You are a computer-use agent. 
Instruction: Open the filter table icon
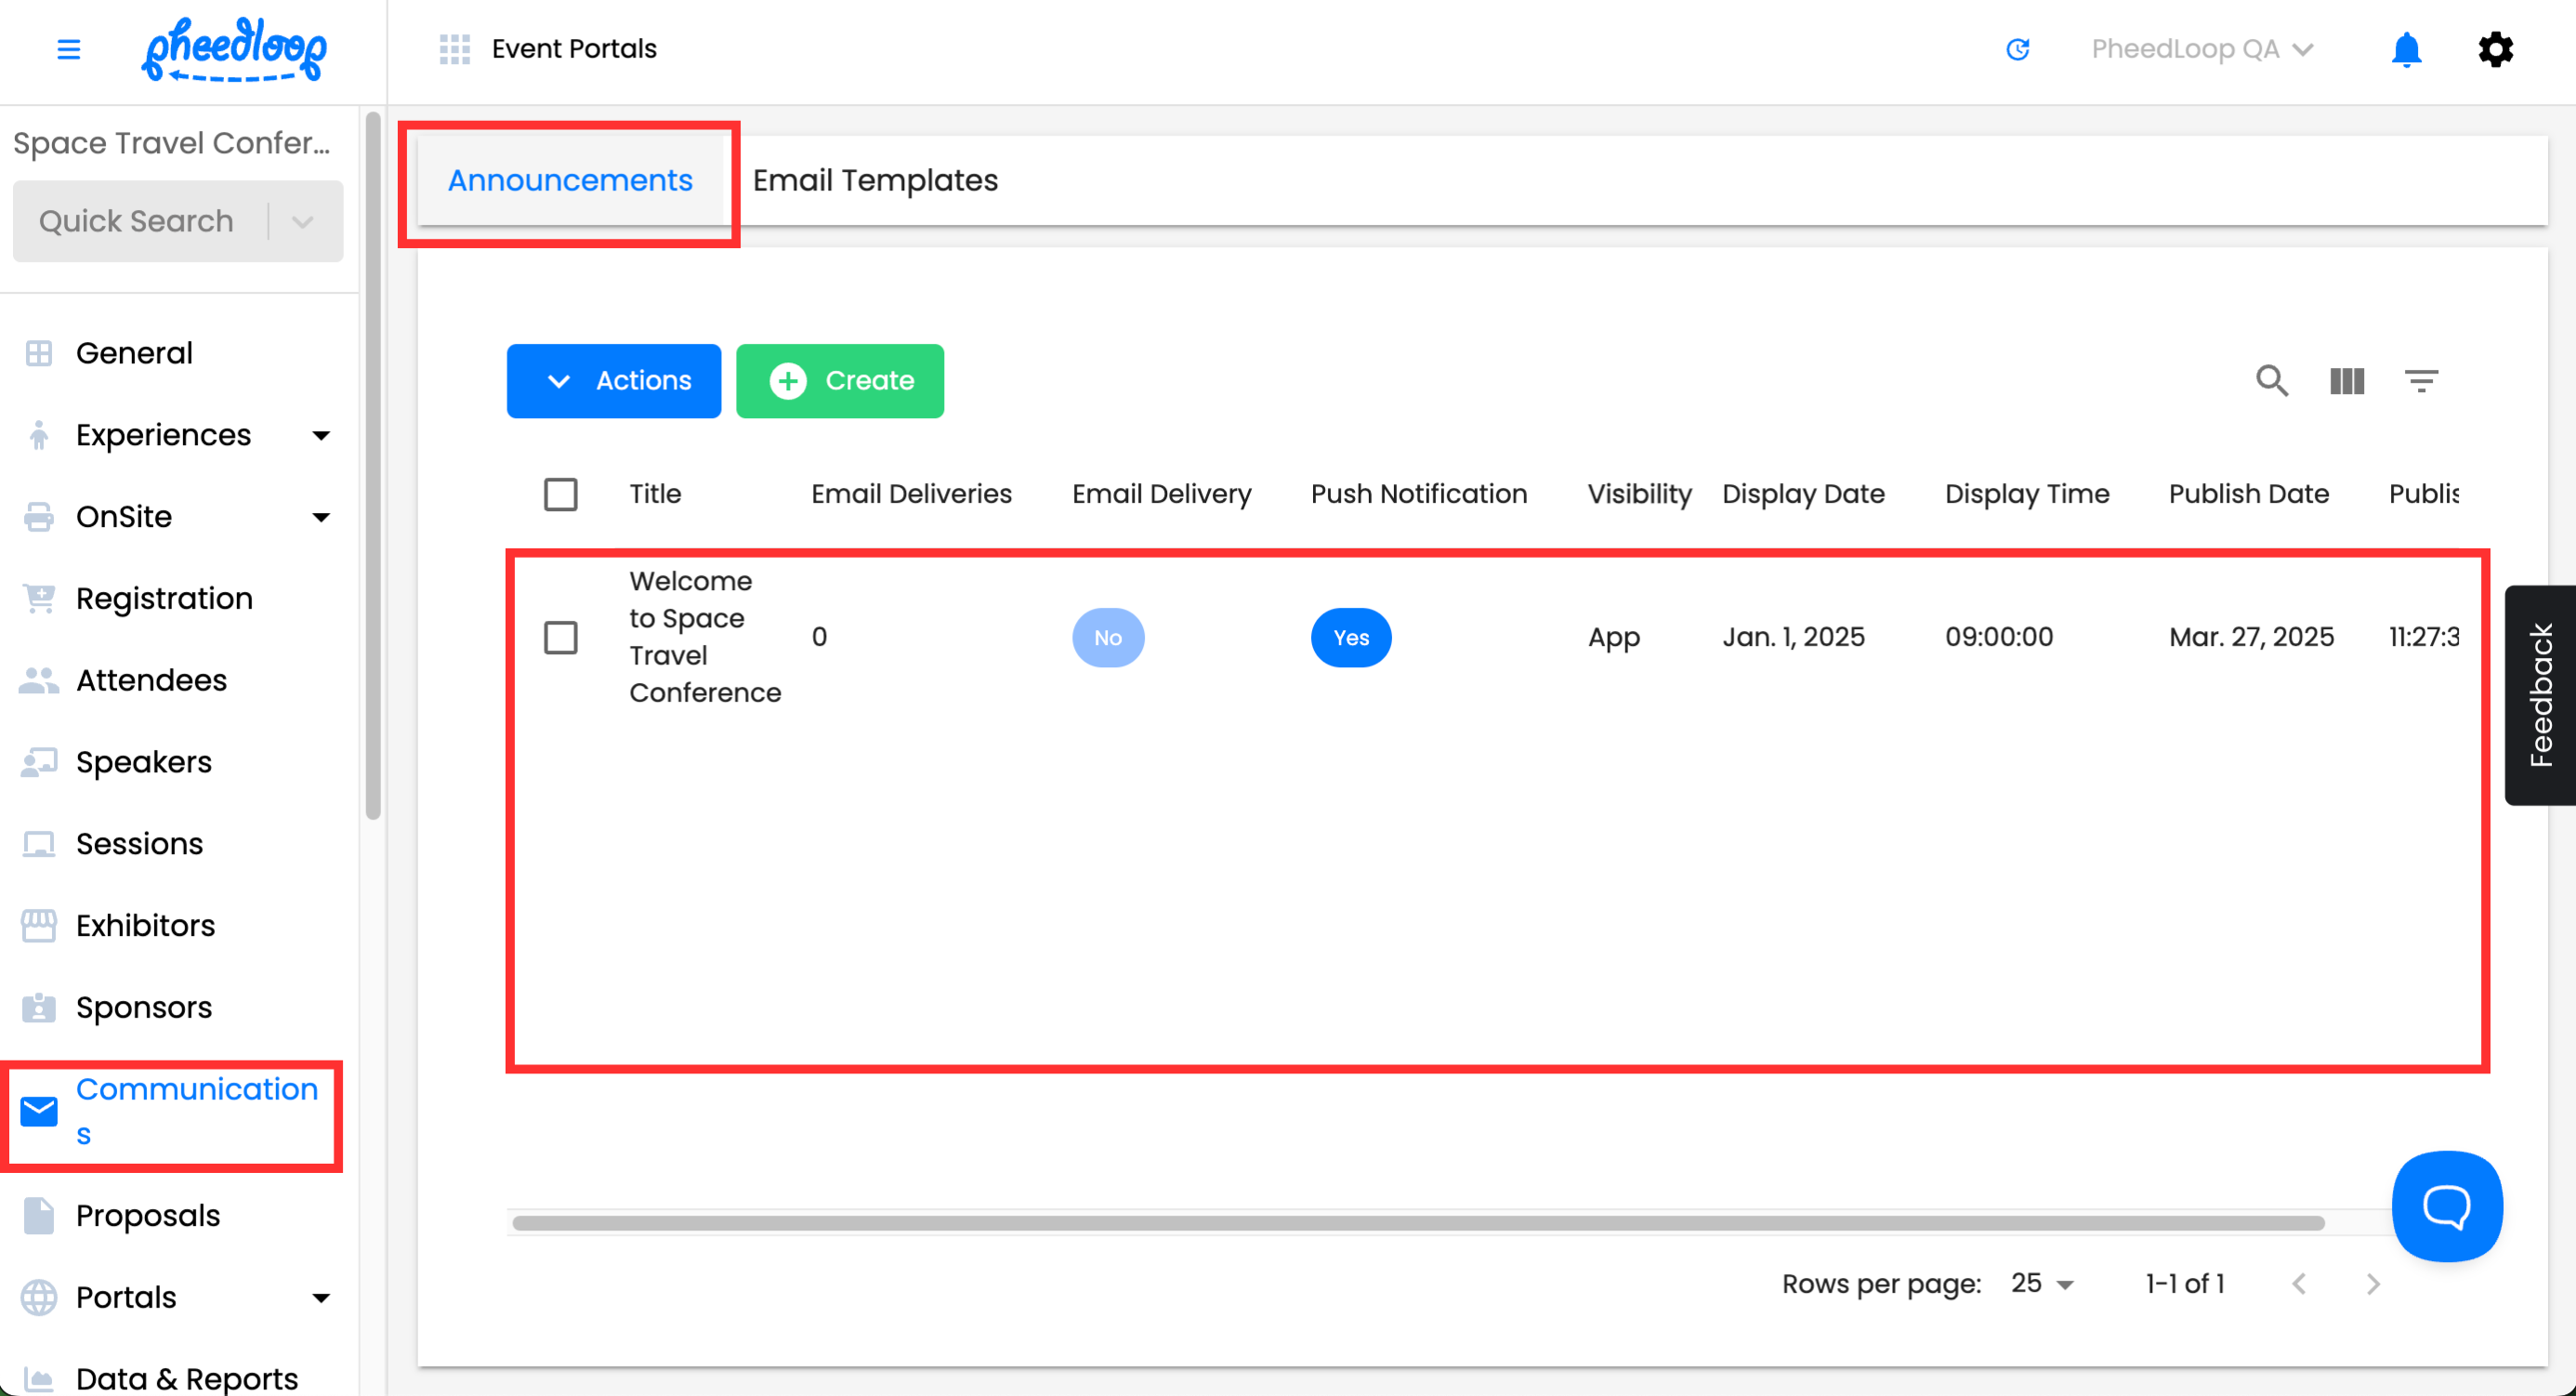tap(2420, 381)
